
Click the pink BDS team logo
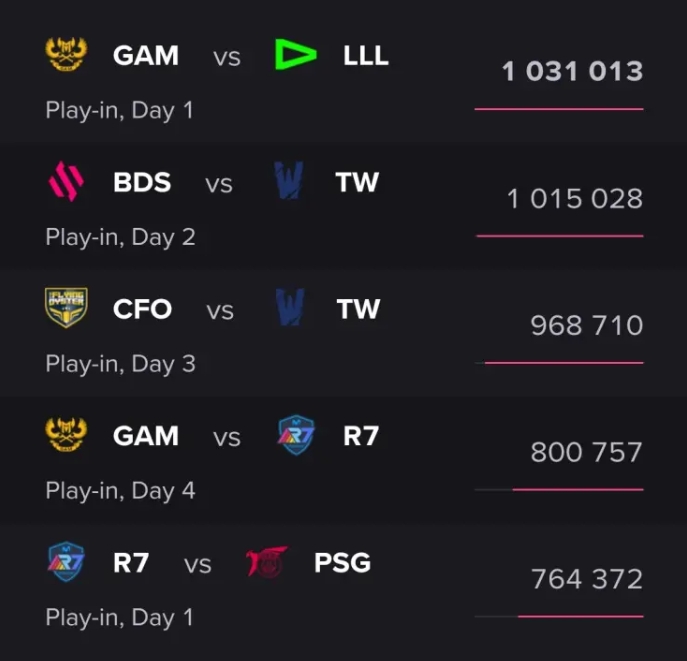[66, 182]
